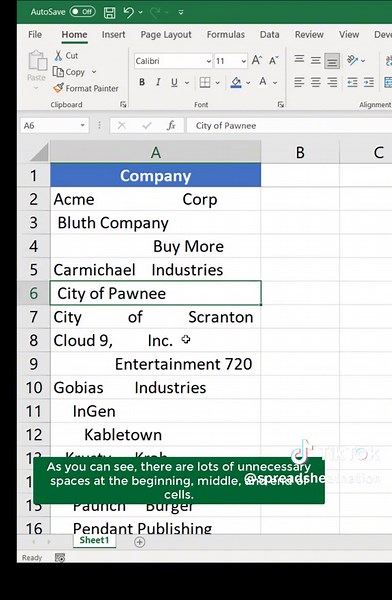Open the Fill Color dropdown arrow
The width and height of the screenshot is (392, 600).
point(248,82)
